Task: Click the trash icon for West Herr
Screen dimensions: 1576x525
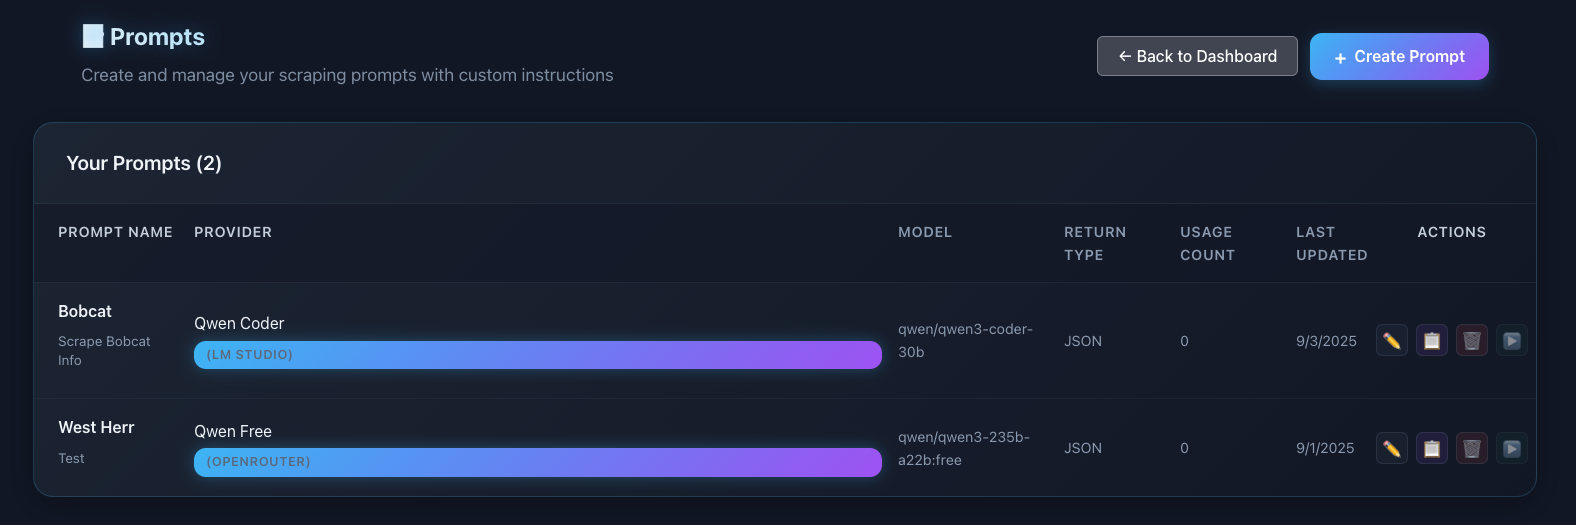Action: click(x=1471, y=448)
